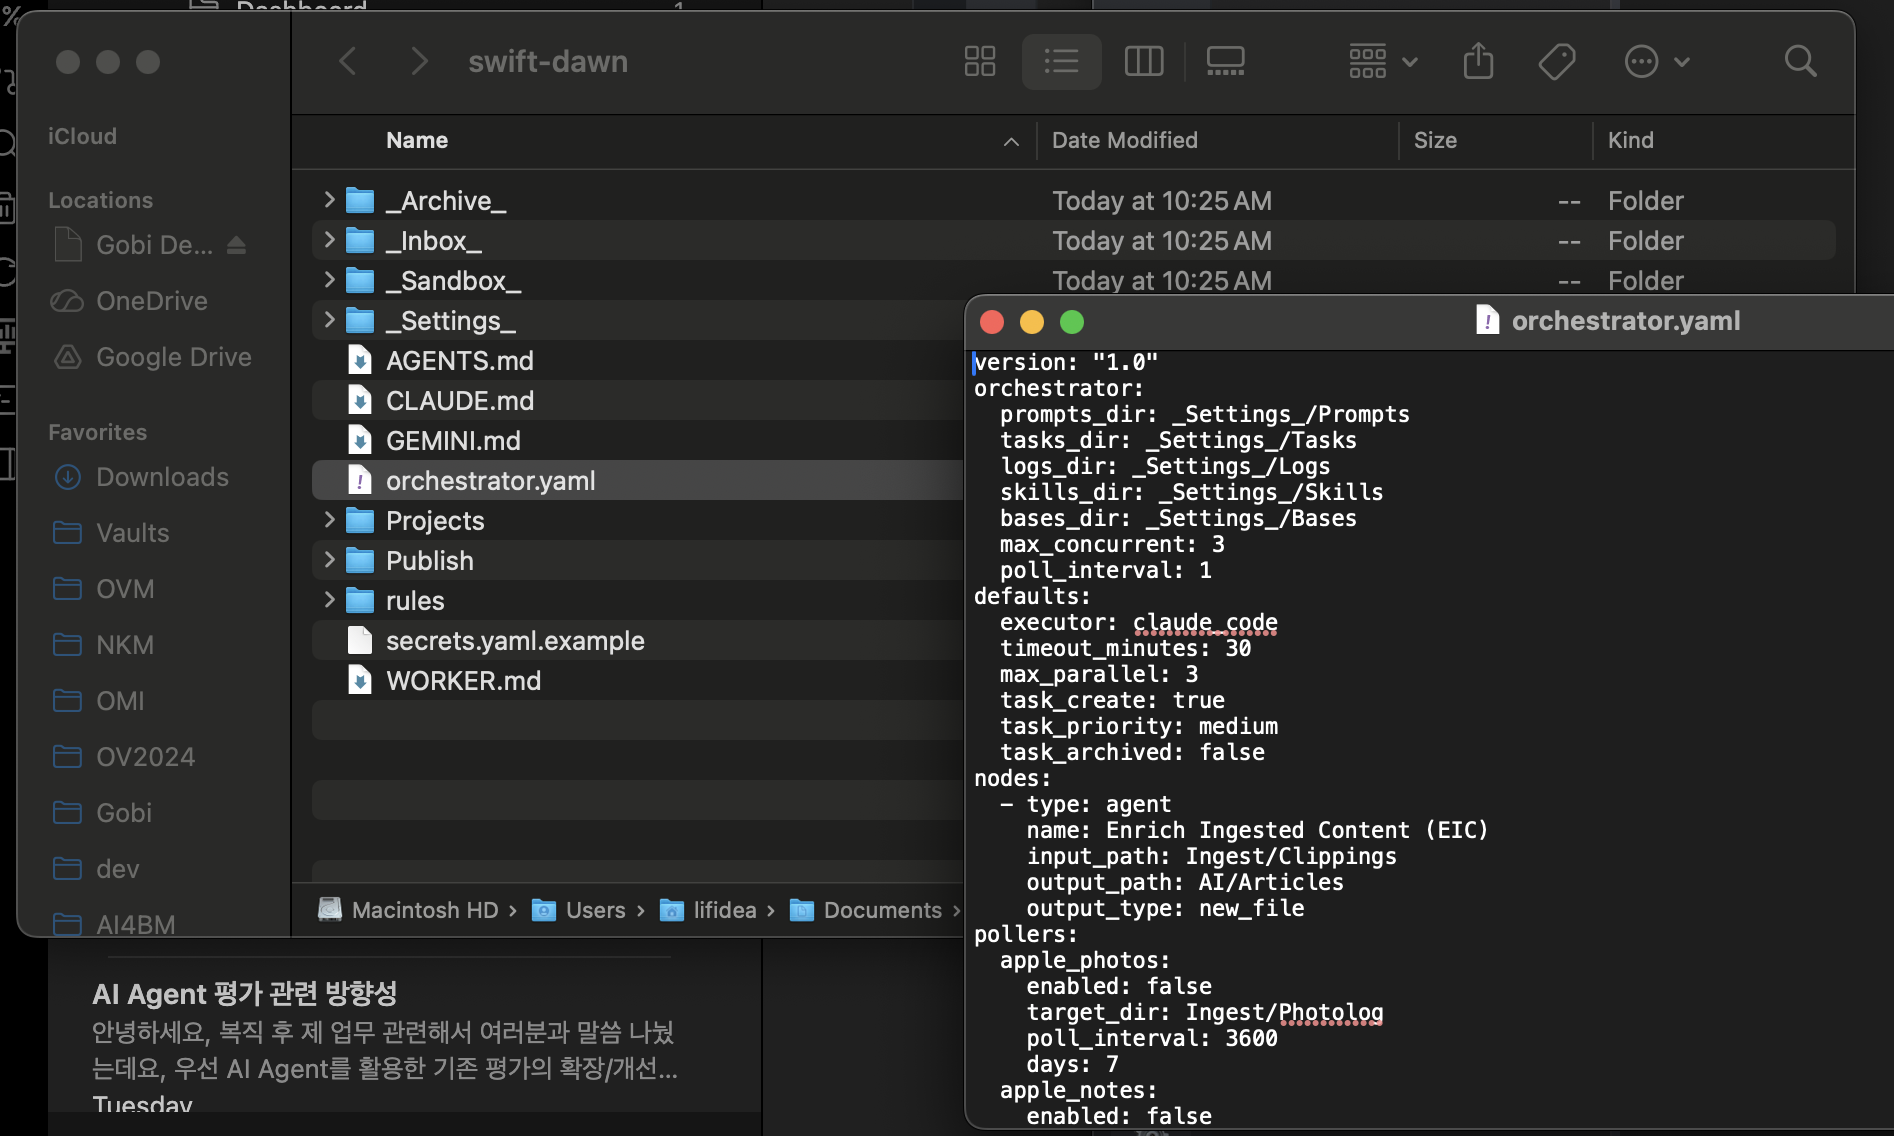Viewport: 1894px width, 1136px height.
Task: Switch to gallery view
Action: 1224,61
